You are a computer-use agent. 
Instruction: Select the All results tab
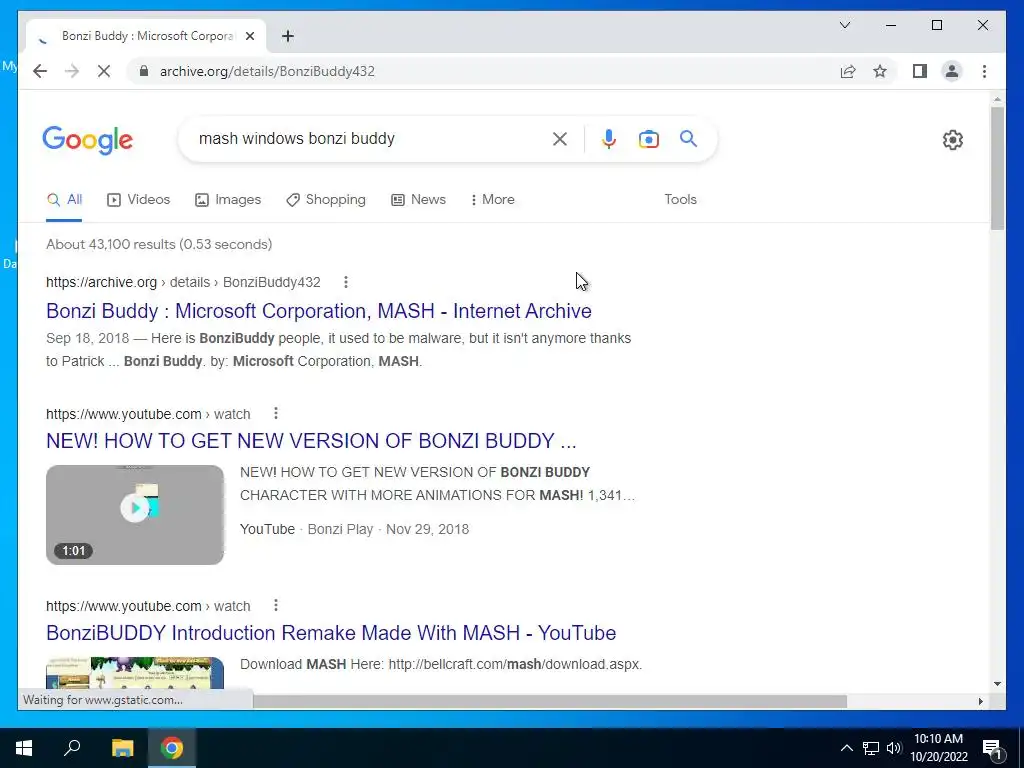(x=64, y=200)
